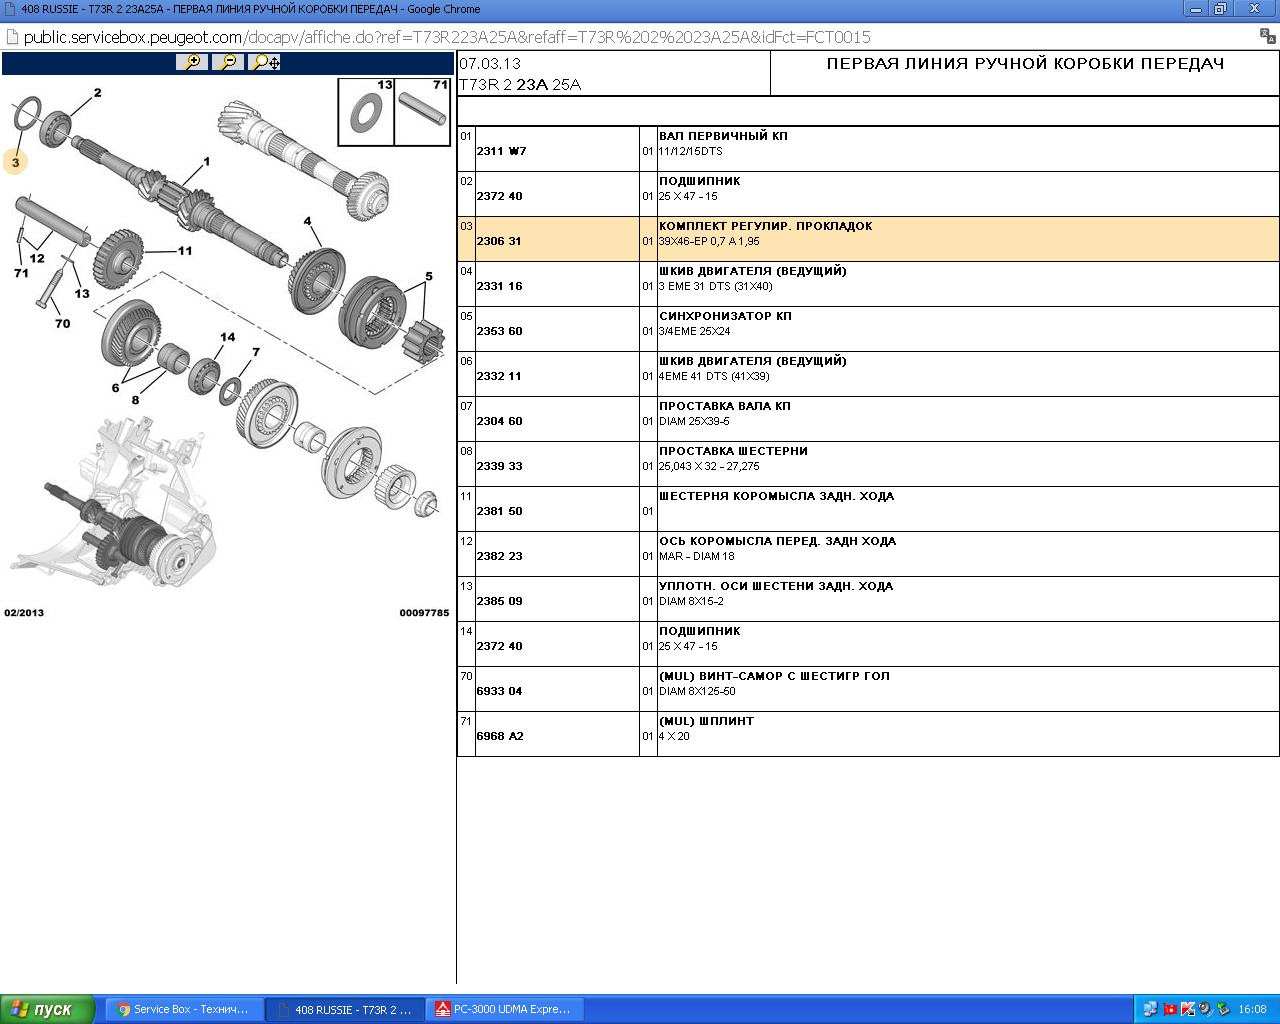Click callout number 14 on bearing

(228, 337)
